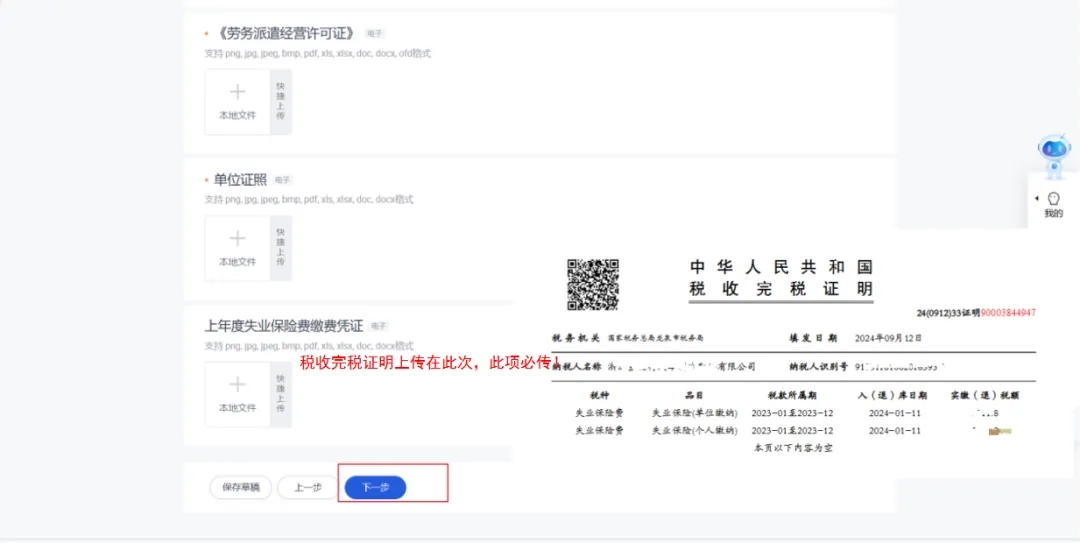Click the plus icon under 《劳务派遣经营许可证》
The image size is (1080, 543).
237,93
